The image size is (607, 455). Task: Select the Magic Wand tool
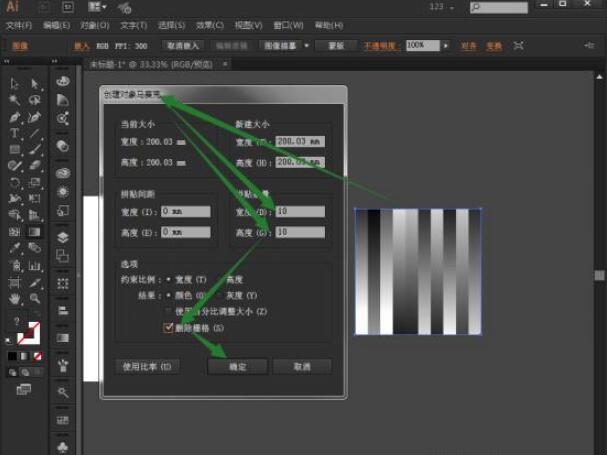pyautogui.click(x=15, y=100)
